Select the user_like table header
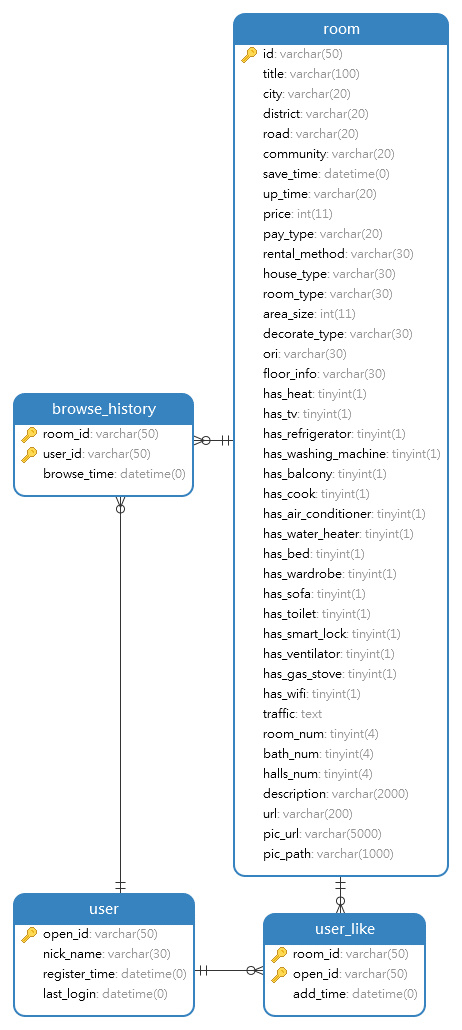Viewport: 462px width, 1030px height. tap(344, 929)
